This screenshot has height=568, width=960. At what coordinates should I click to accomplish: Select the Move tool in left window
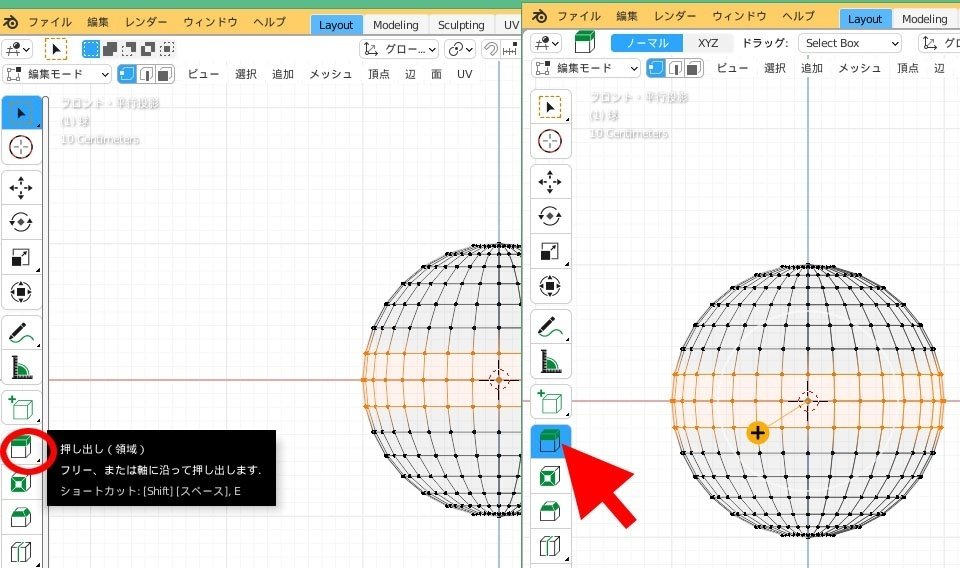(x=21, y=188)
